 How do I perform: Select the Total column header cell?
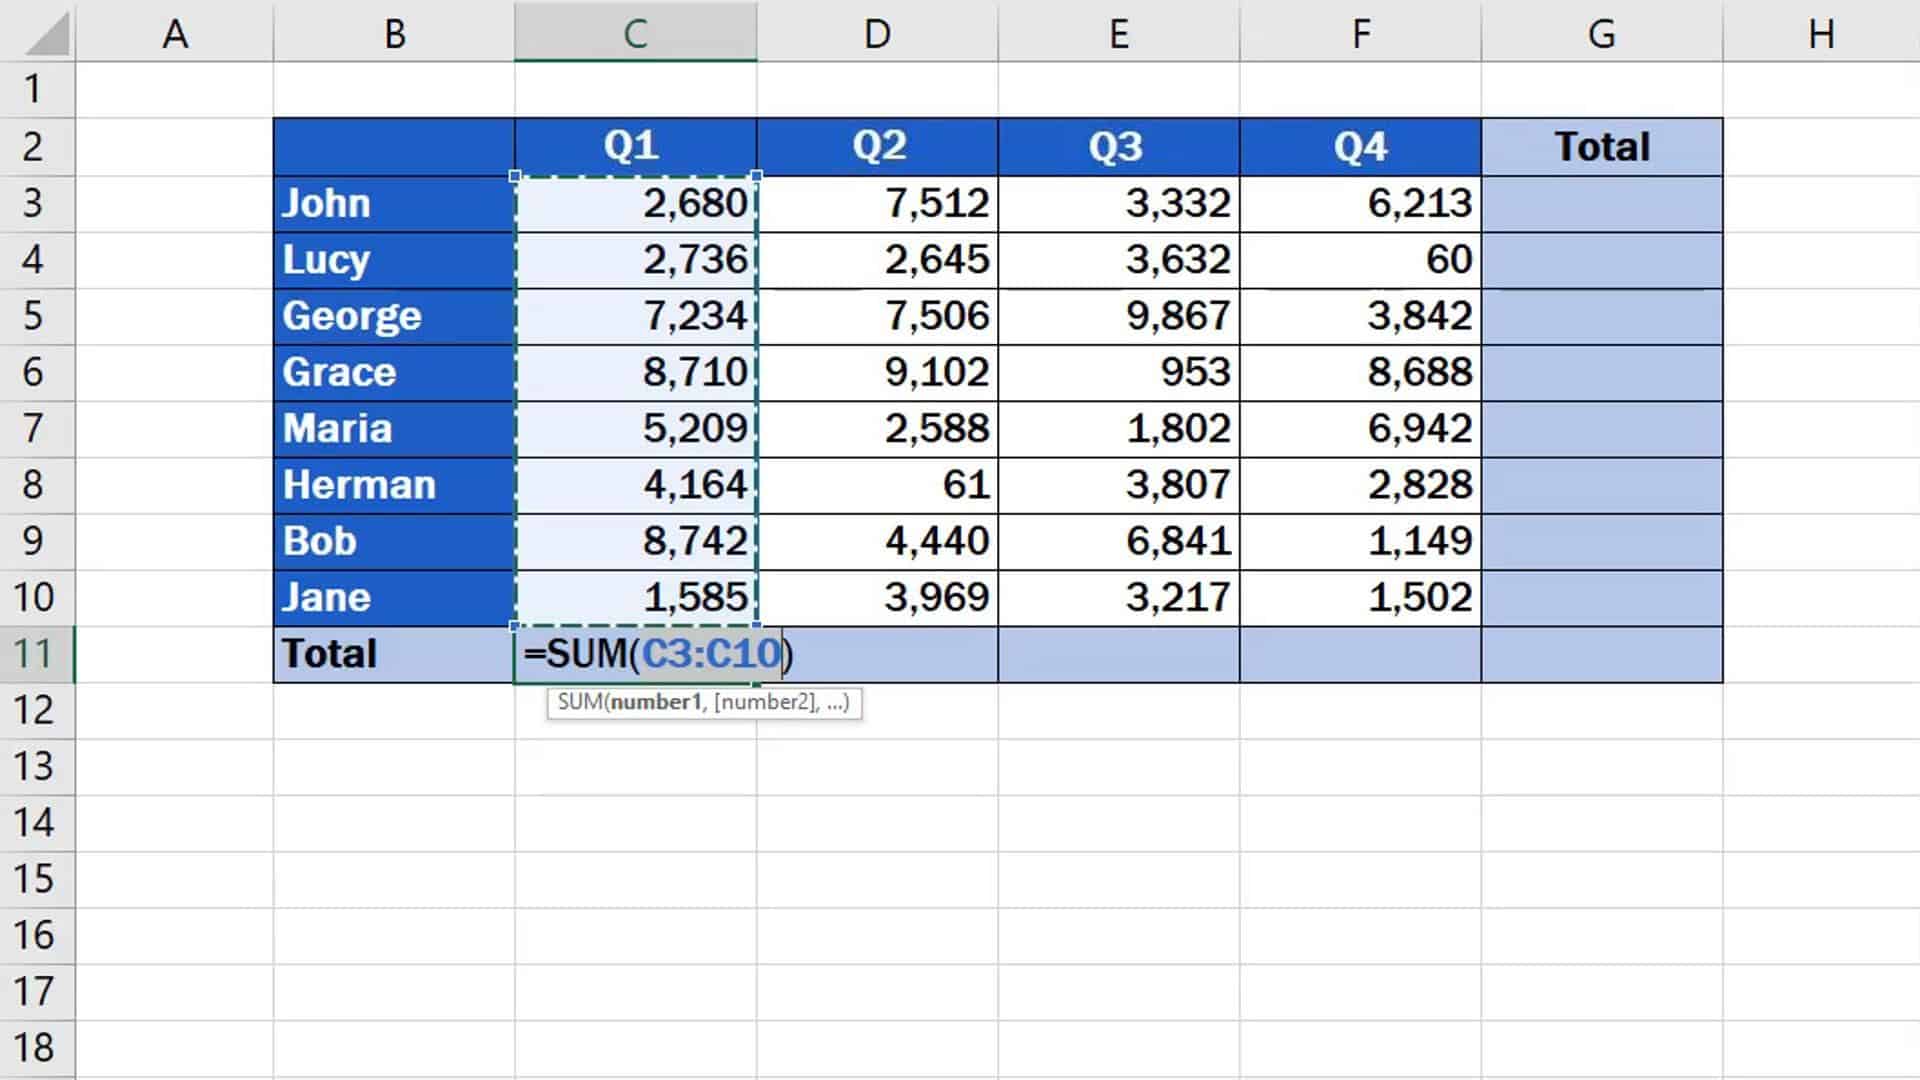pyautogui.click(x=1601, y=146)
